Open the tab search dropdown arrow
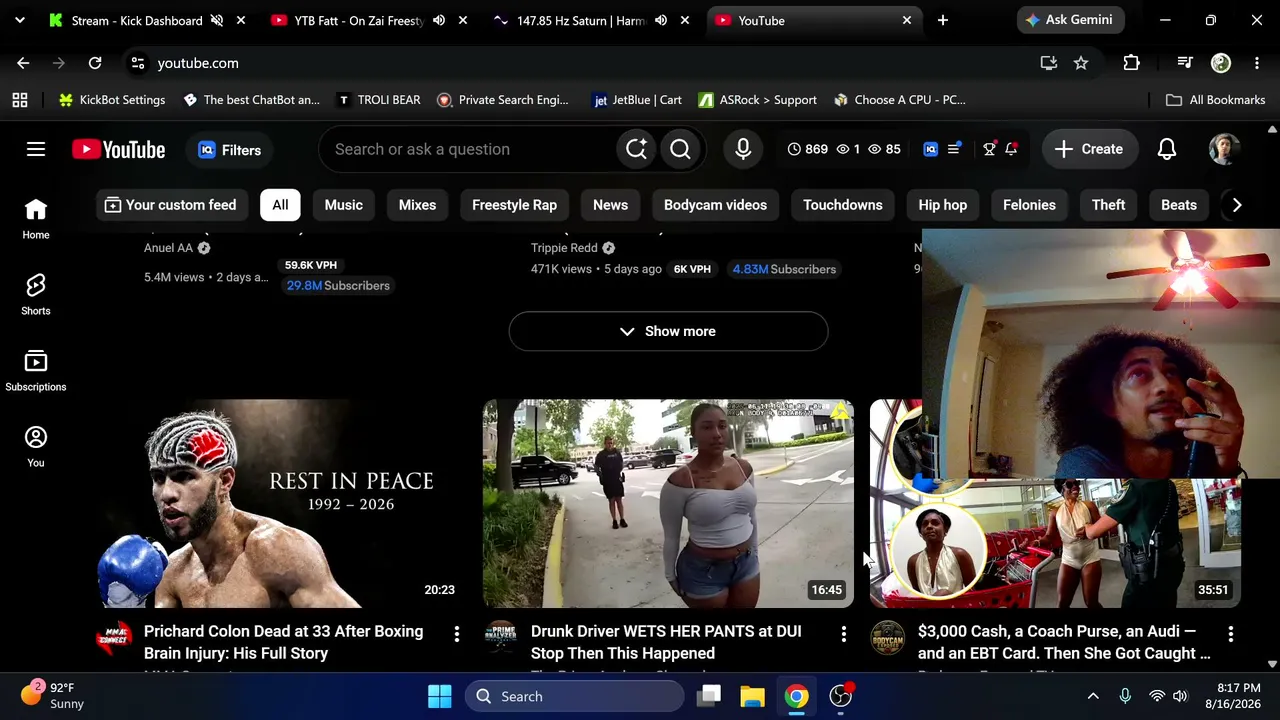The width and height of the screenshot is (1280, 720). coord(20,20)
